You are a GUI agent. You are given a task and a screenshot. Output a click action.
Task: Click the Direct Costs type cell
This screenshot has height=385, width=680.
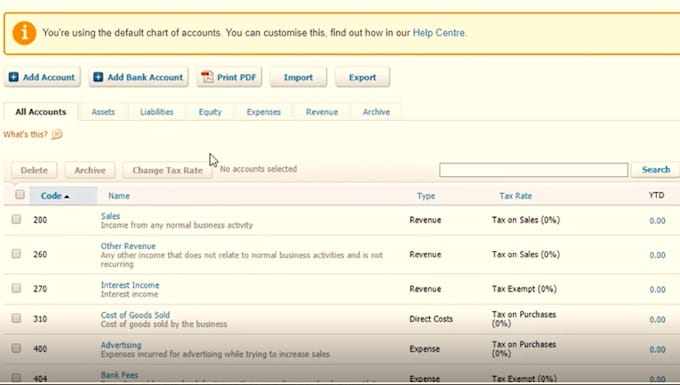click(431, 319)
